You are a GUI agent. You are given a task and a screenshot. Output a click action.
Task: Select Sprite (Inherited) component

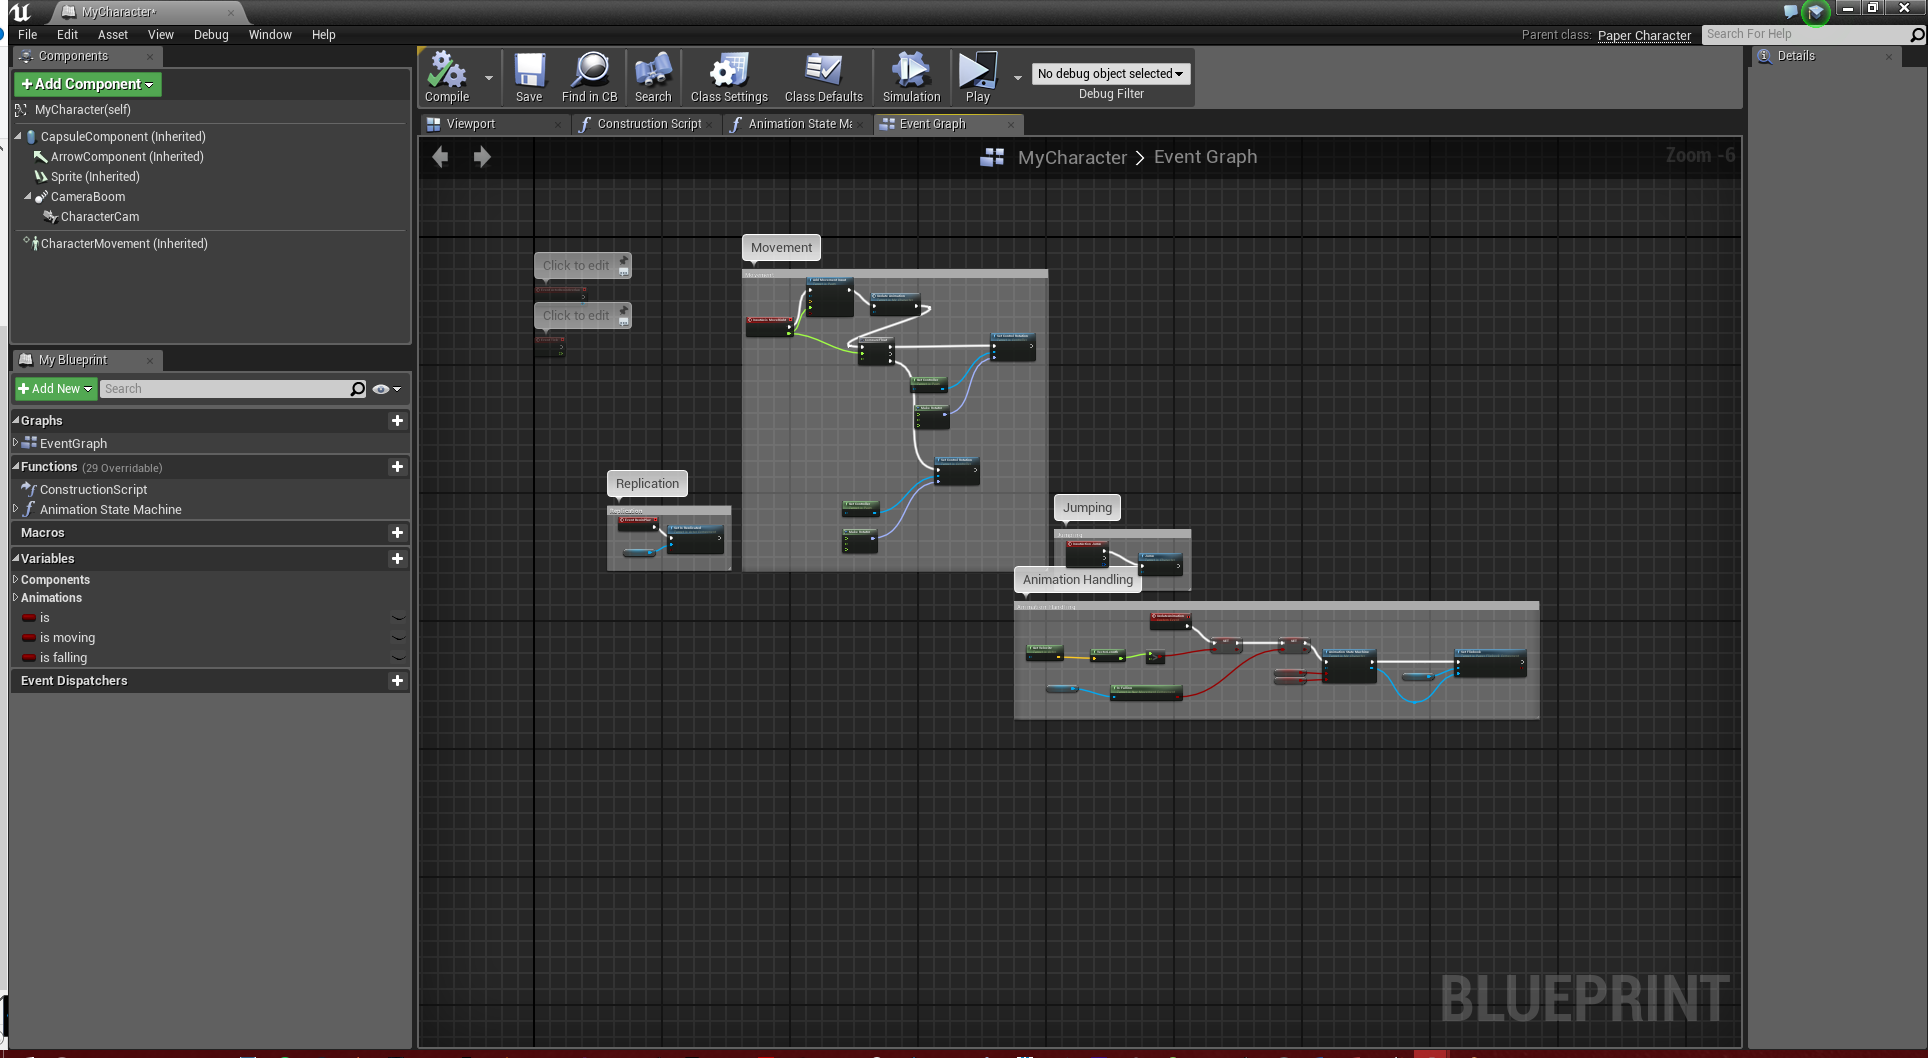point(95,177)
